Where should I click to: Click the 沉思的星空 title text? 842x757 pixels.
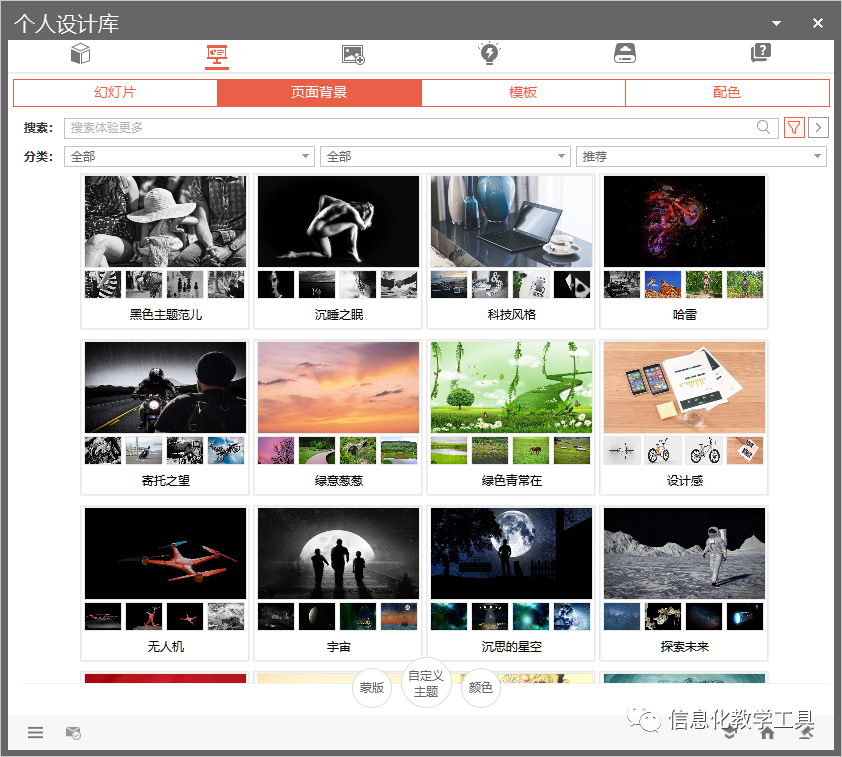coord(511,646)
